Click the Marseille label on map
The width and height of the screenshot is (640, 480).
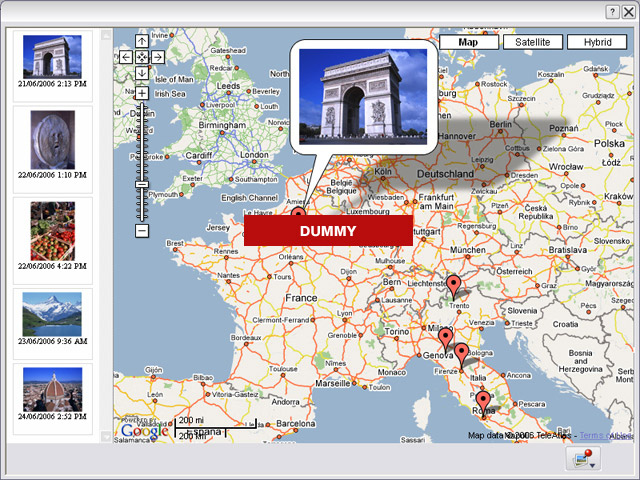point(333,383)
